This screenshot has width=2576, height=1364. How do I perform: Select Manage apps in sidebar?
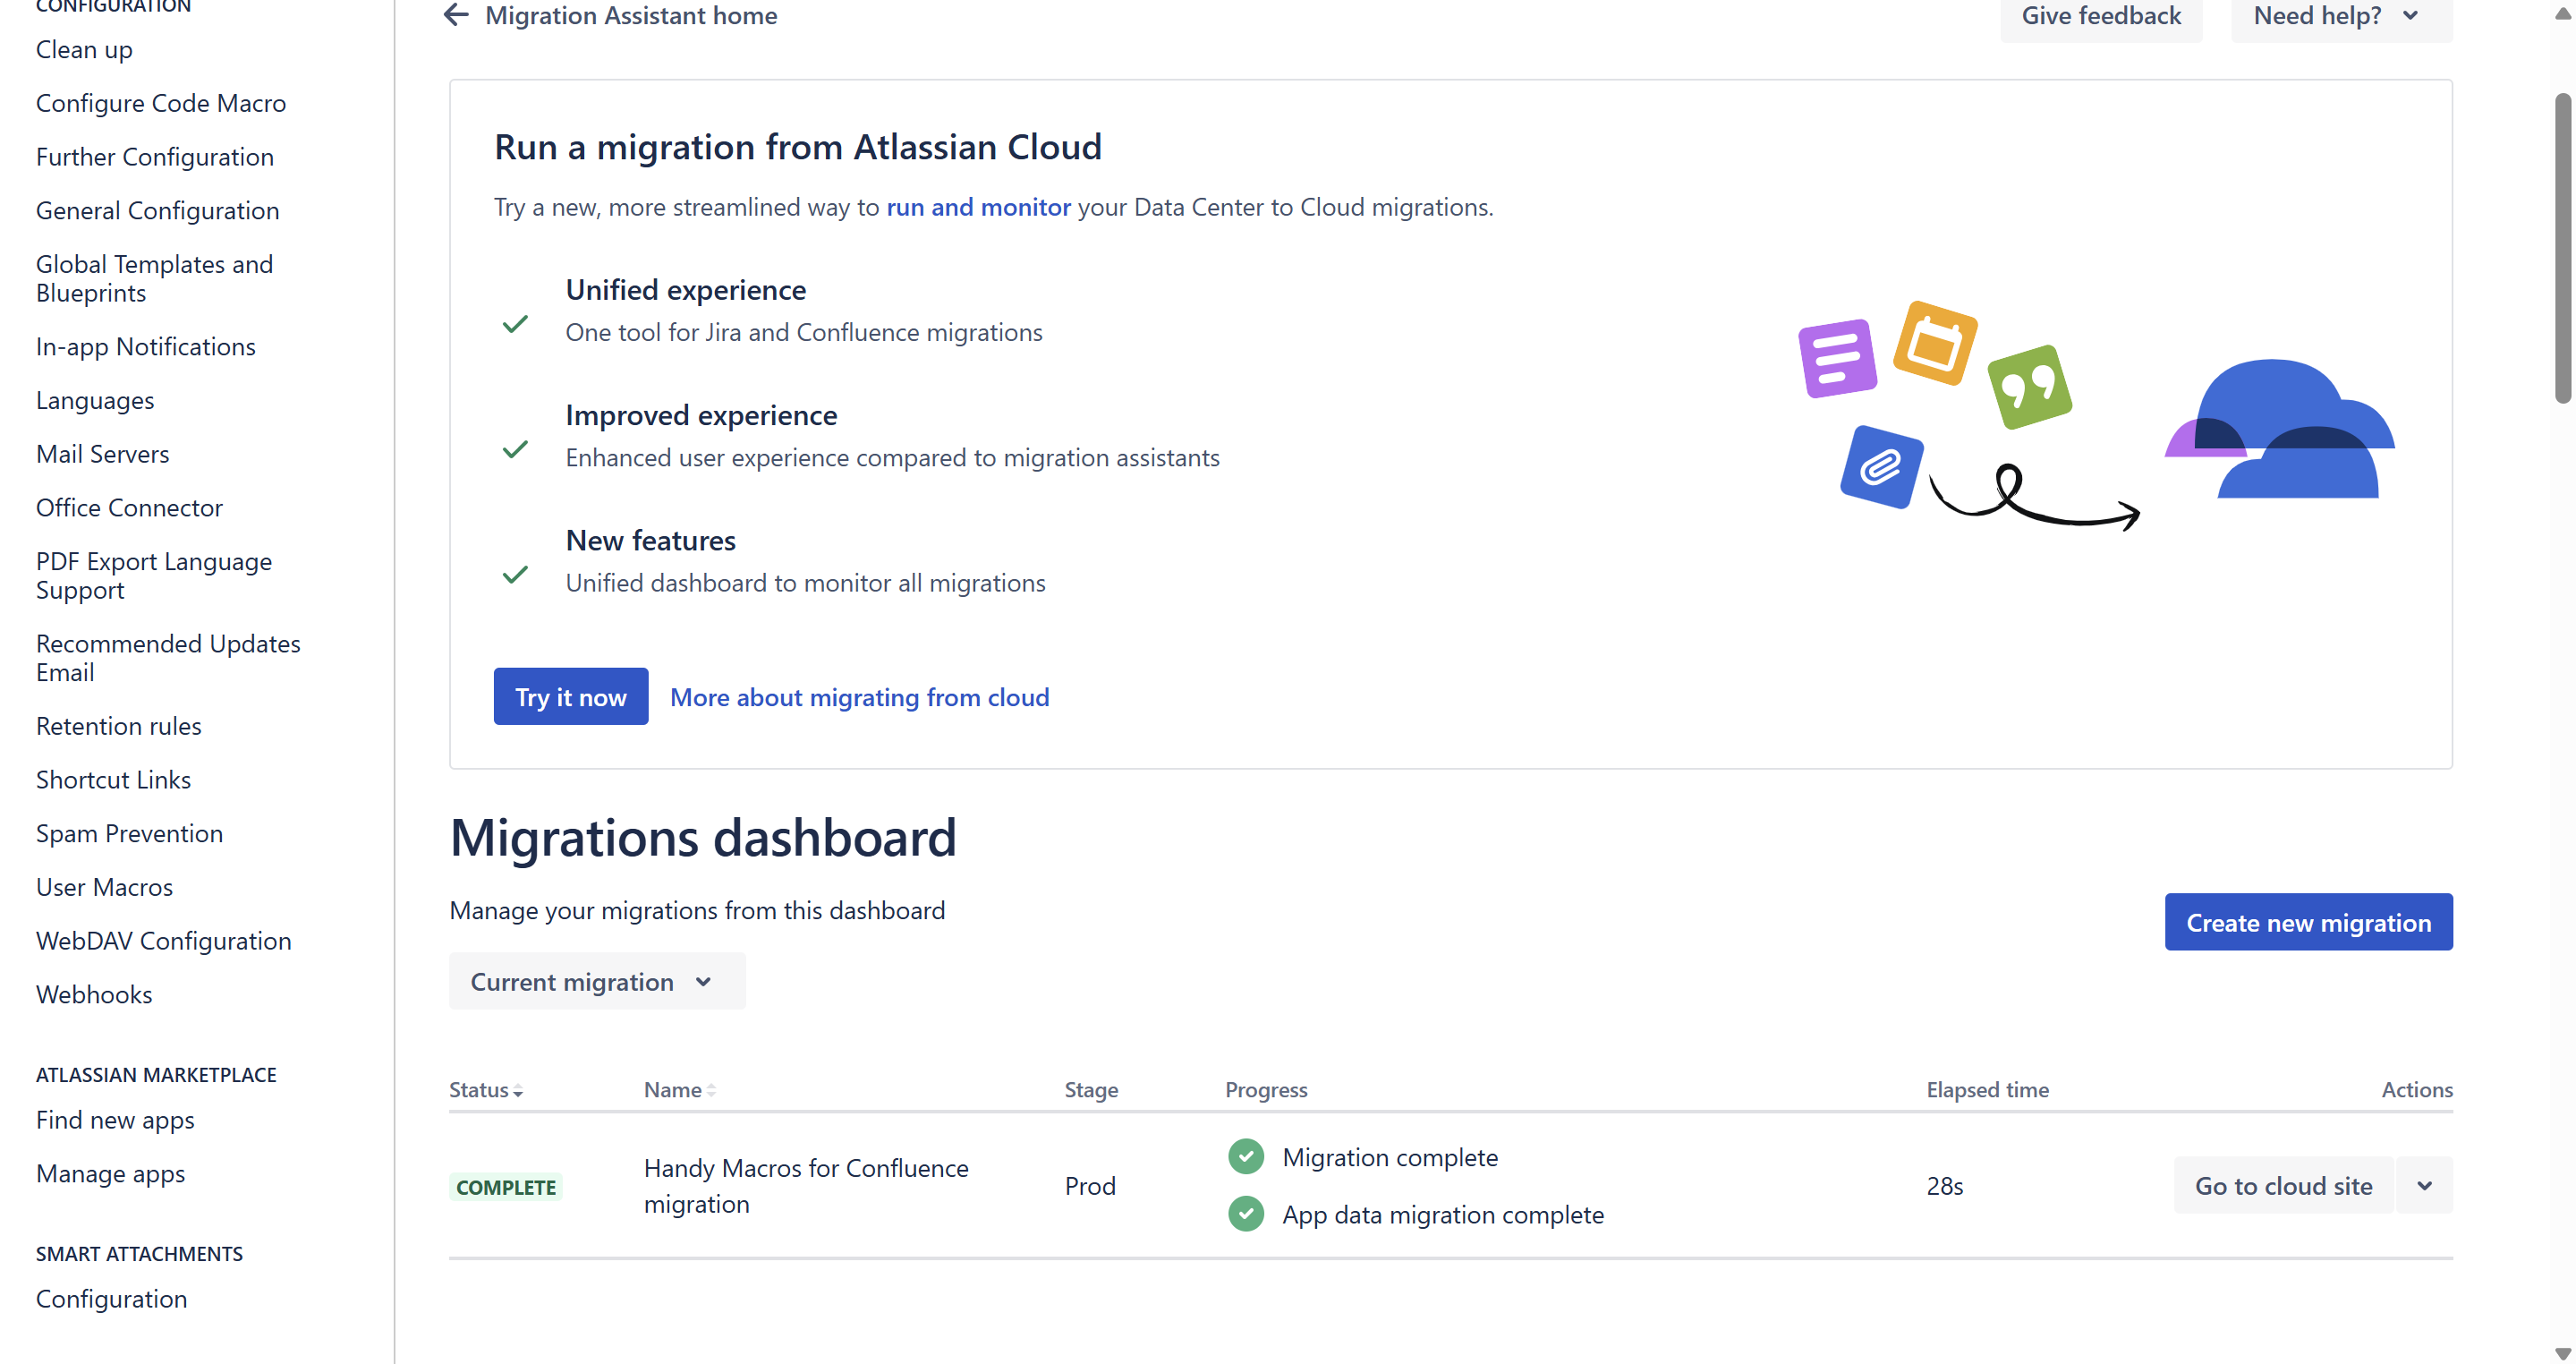pyautogui.click(x=110, y=1174)
